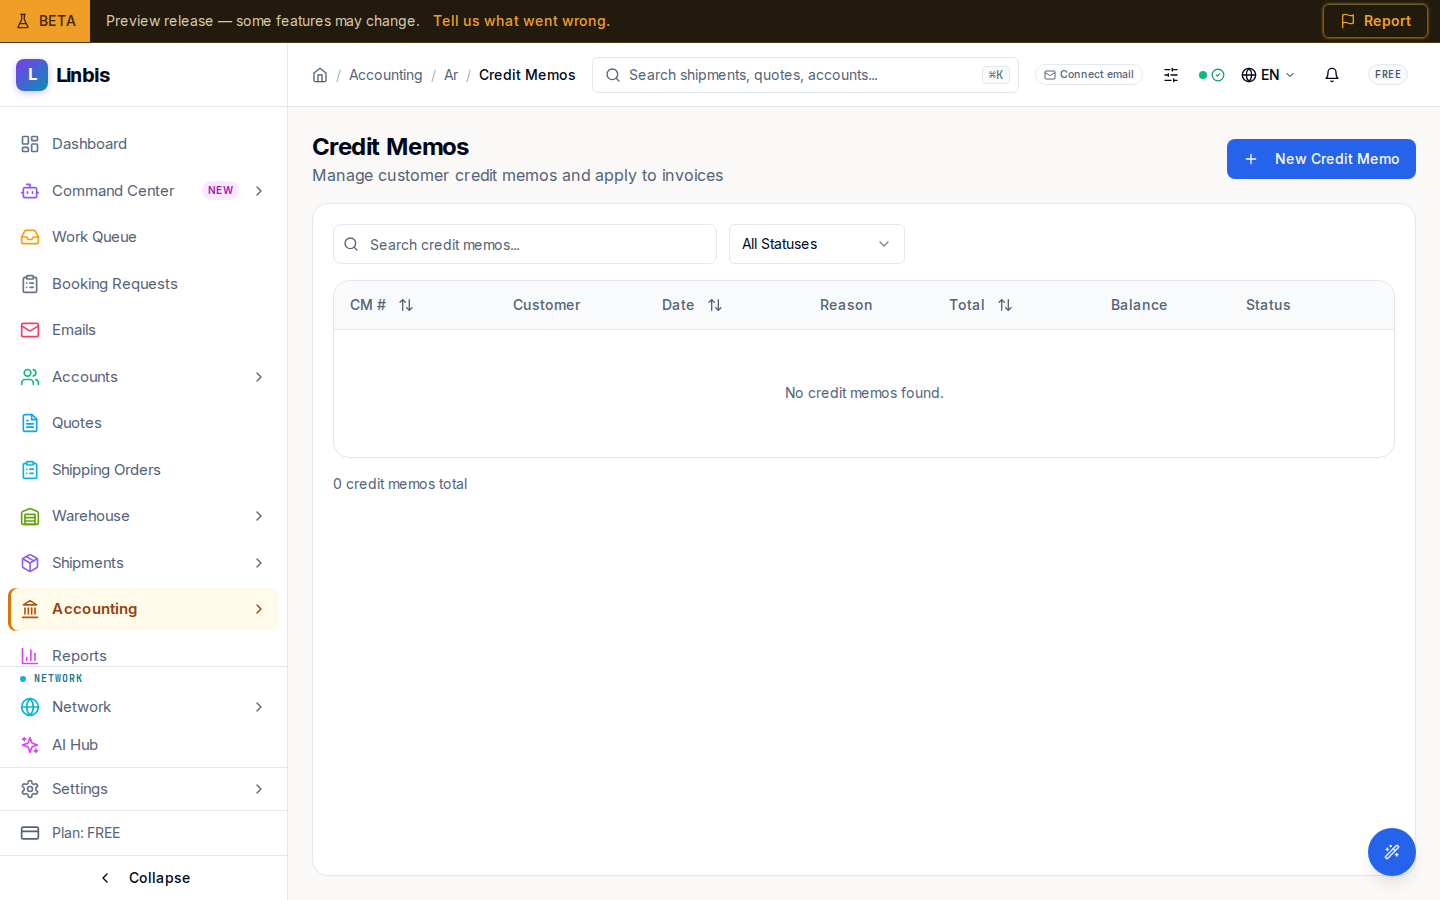
Task: Click the Report button in beta banner
Action: click(x=1375, y=21)
